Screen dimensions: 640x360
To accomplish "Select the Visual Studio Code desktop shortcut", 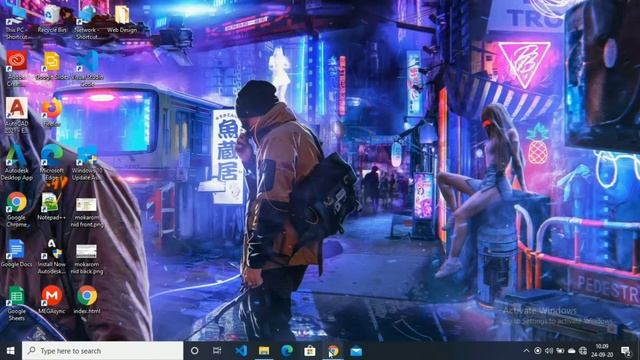I will 87,69.
